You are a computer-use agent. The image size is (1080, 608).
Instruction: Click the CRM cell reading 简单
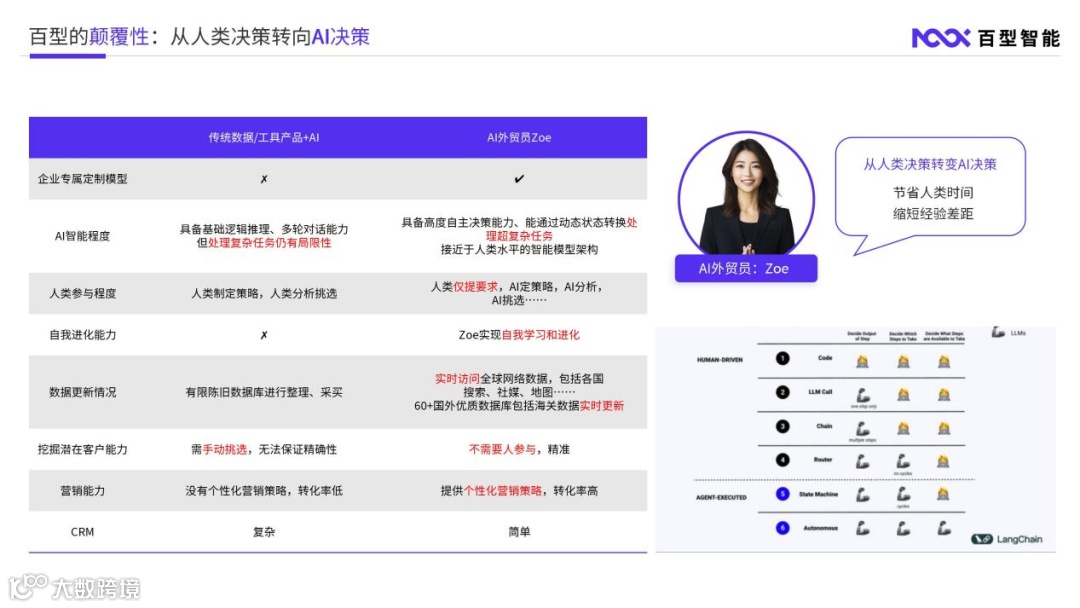(519, 532)
